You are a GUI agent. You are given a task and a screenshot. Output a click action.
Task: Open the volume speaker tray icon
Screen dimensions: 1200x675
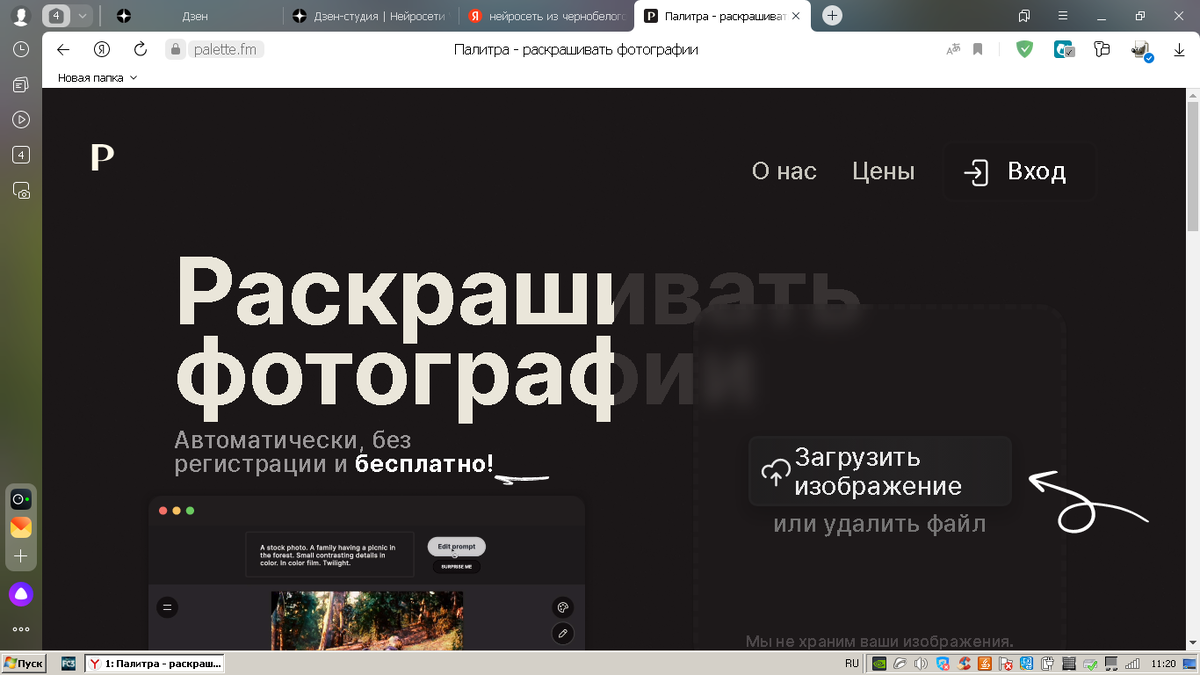pos(920,663)
